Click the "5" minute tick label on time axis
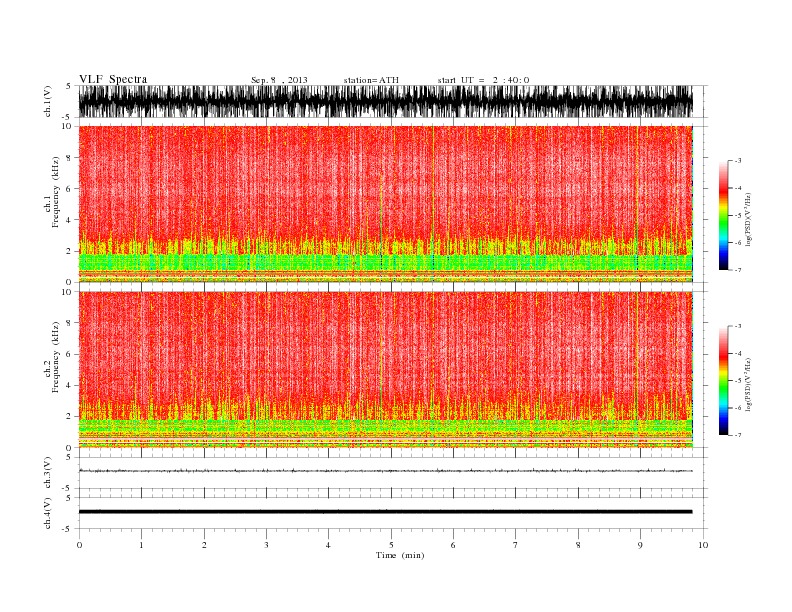The width and height of the screenshot is (792, 612). [391, 545]
